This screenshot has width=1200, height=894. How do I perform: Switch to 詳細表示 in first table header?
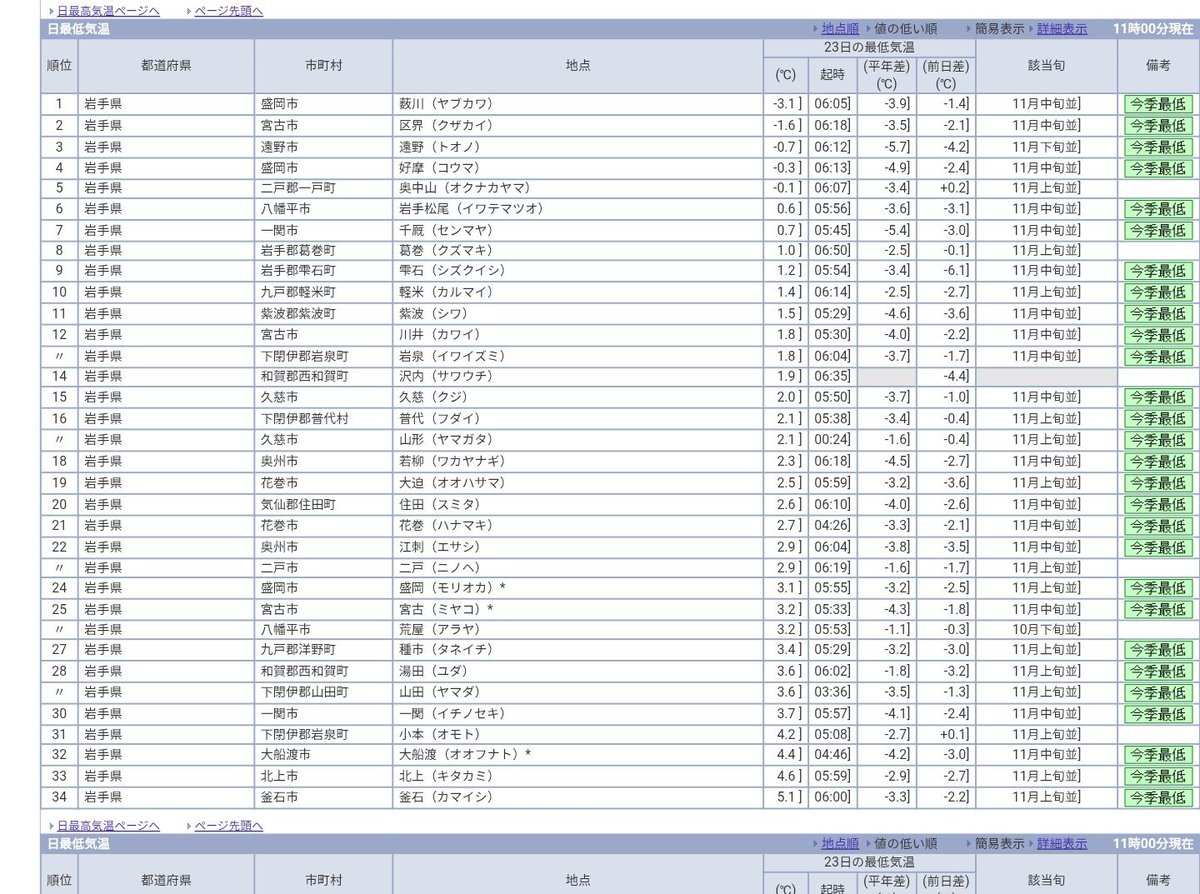tap(1062, 29)
